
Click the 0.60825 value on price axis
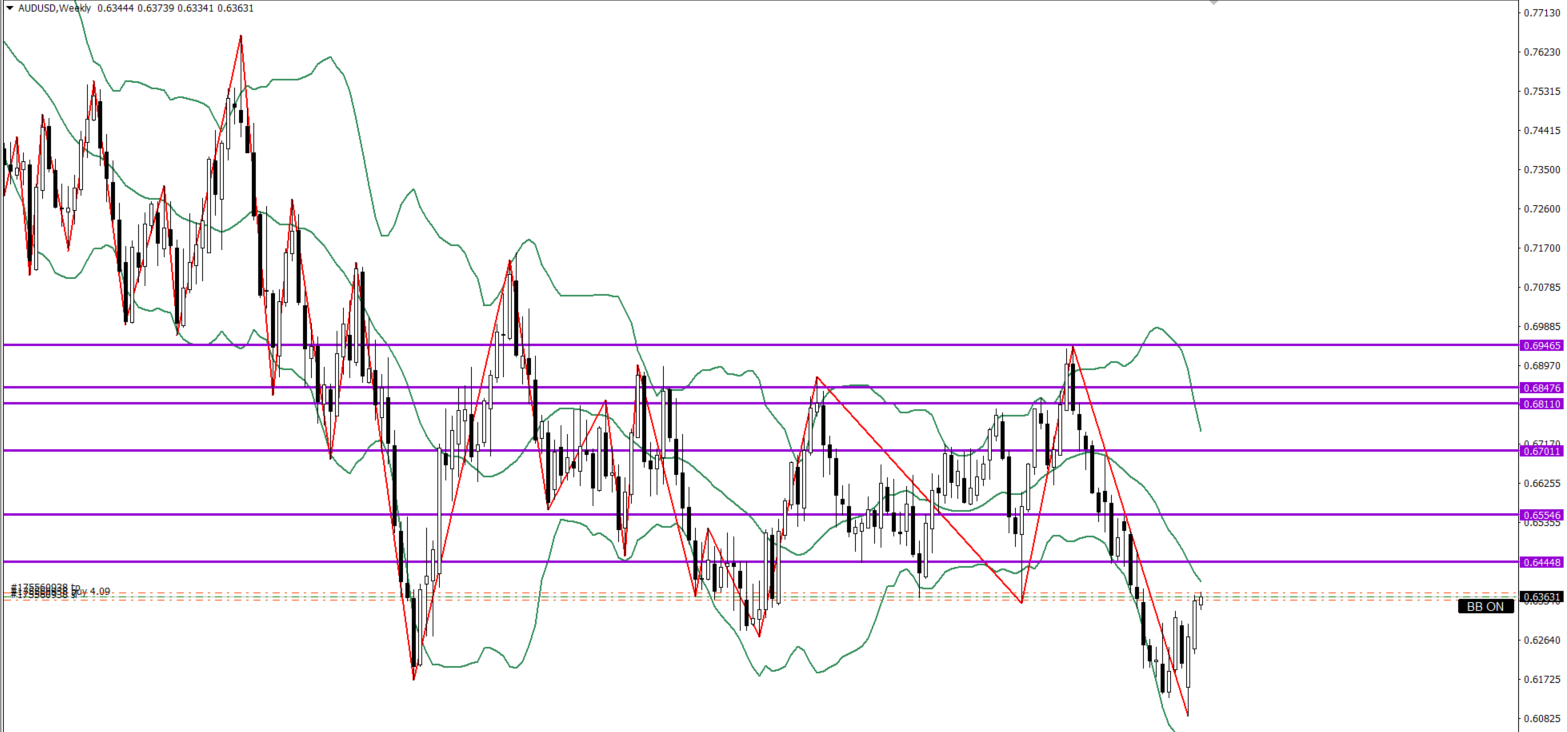coord(1541,718)
